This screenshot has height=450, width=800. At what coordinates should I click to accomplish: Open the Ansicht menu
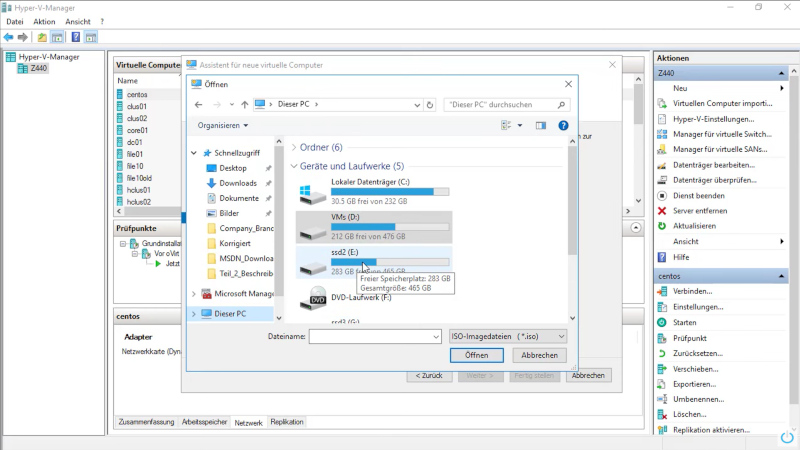pos(78,21)
